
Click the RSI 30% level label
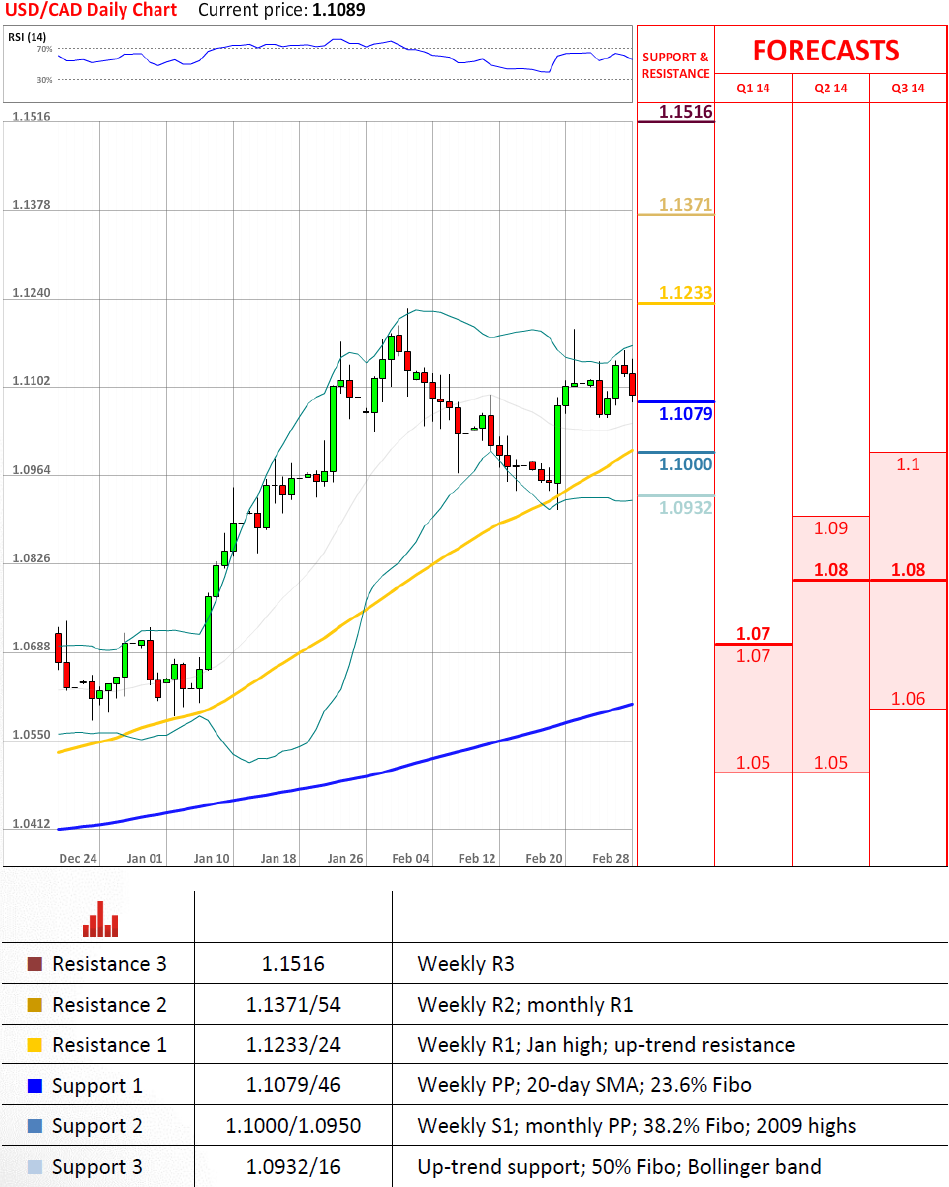pos(45,79)
